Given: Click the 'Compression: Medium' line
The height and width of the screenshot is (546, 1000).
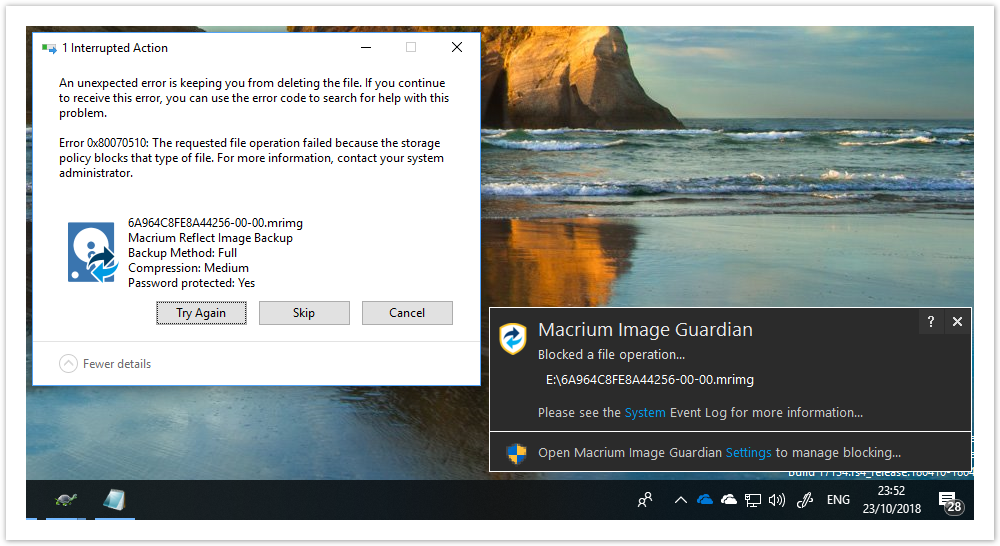Looking at the screenshot, I should (x=188, y=268).
